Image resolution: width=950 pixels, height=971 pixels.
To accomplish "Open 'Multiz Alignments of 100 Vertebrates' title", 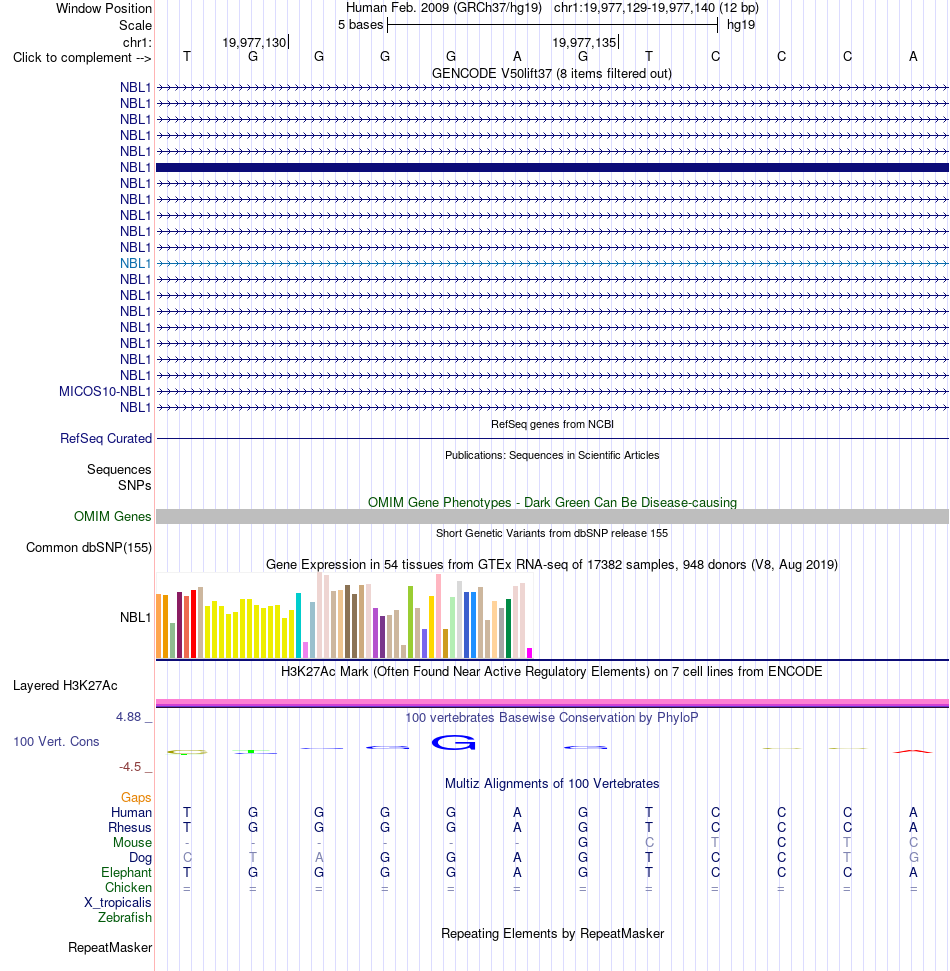I will click(552, 783).
